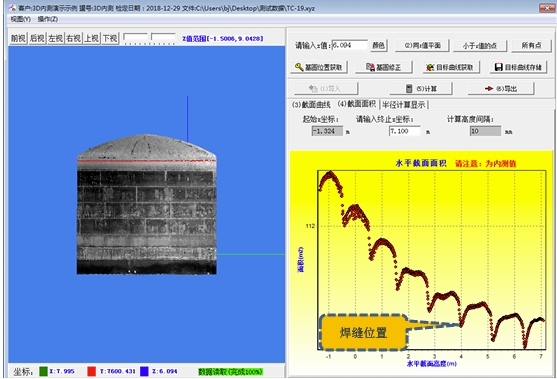Click the calculator icon for (5)计算
557x379 pixels.
(x=409, y=88)
